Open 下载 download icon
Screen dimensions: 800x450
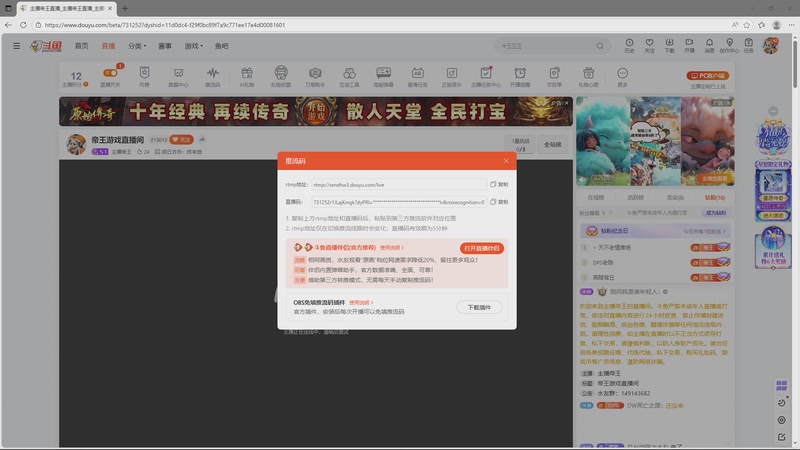669,45
